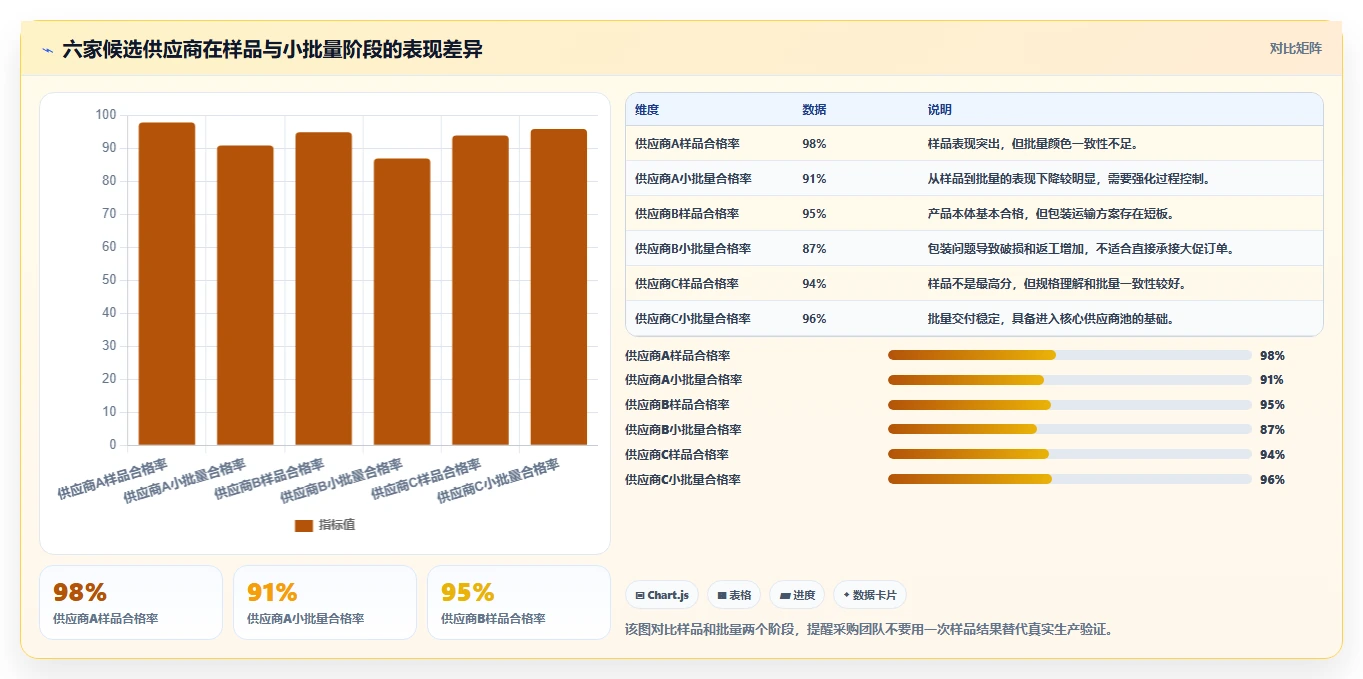Image resolution: width=1363 pixels, height=679 pixels.
Task: Click the title 六家候选供应商在样品与小批量阶段的表现差异
Action: [x=272, y=50]
